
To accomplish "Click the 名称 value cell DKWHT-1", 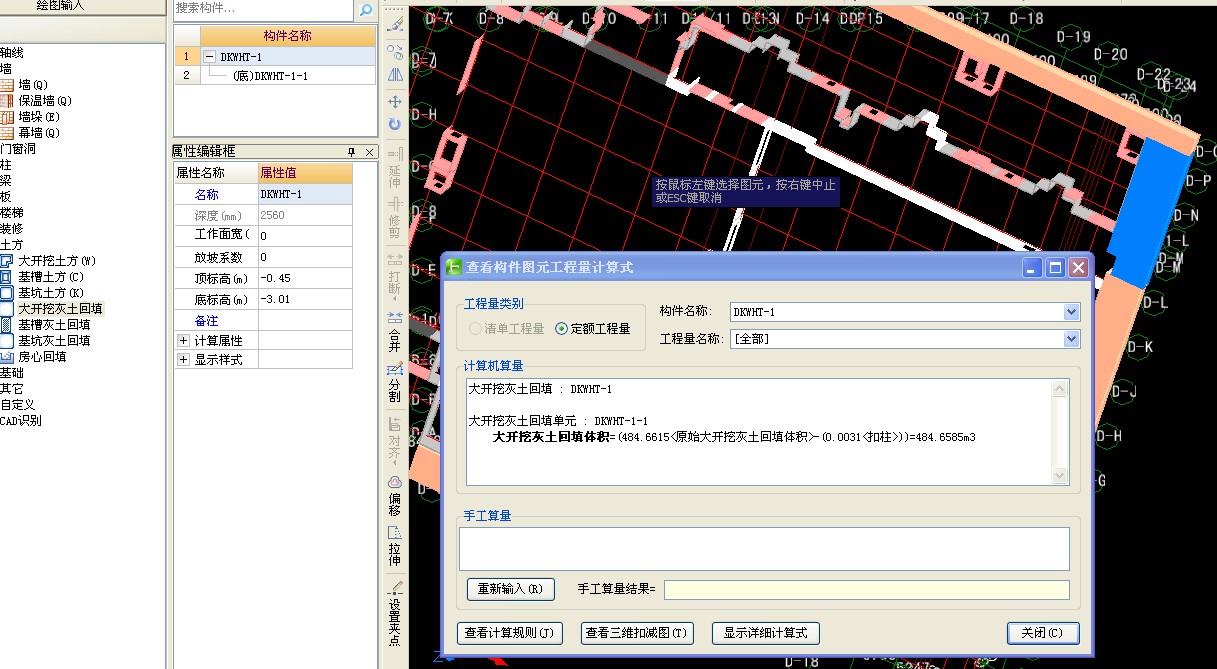I will click(x=304, y=194).
